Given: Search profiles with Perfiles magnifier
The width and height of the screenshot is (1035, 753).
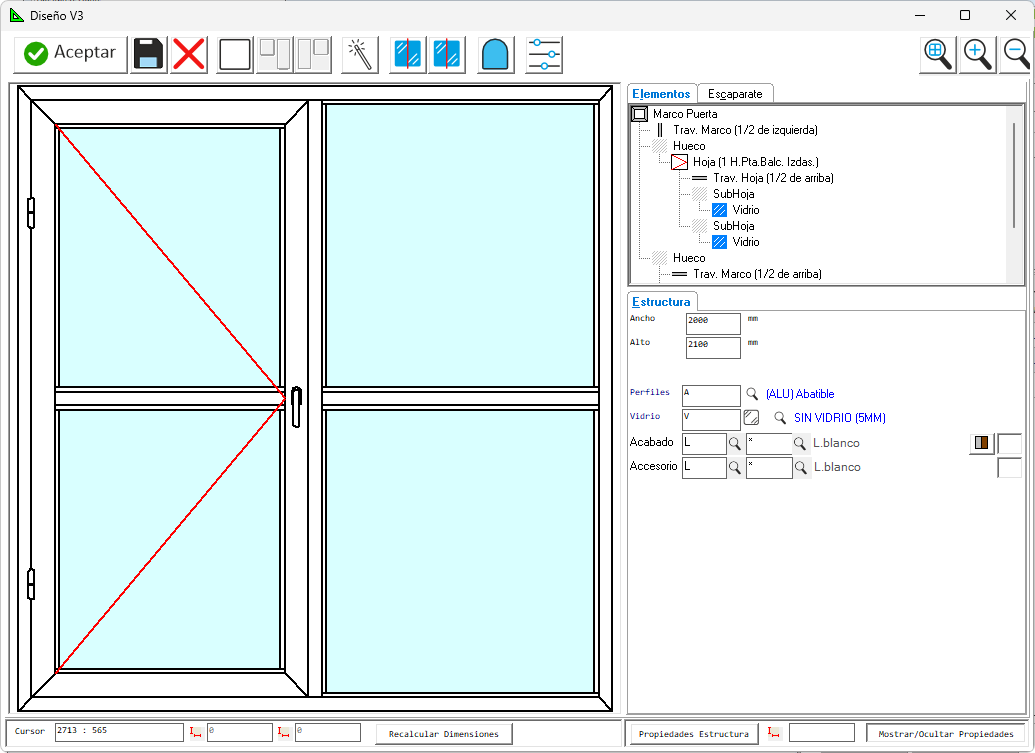Looking at the screenshot, I should click(x=752, y=394).
